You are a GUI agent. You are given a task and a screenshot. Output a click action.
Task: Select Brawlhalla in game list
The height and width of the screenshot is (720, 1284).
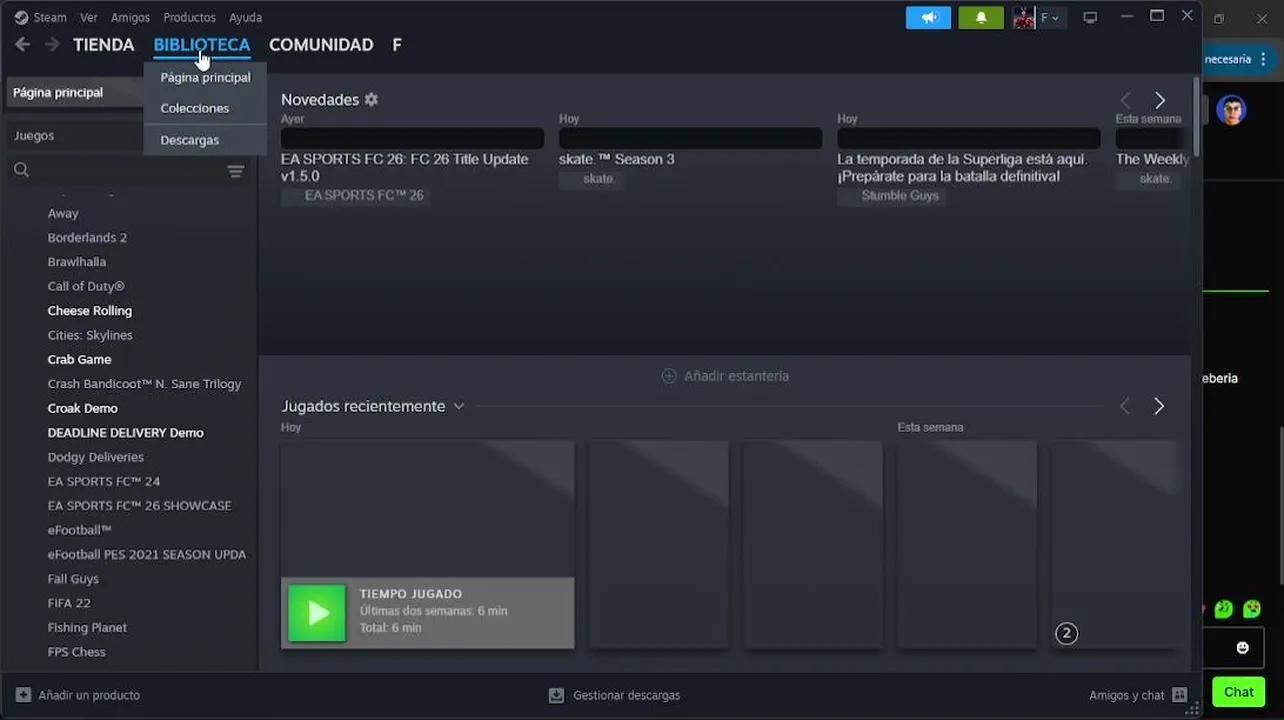tap(77, 262)
